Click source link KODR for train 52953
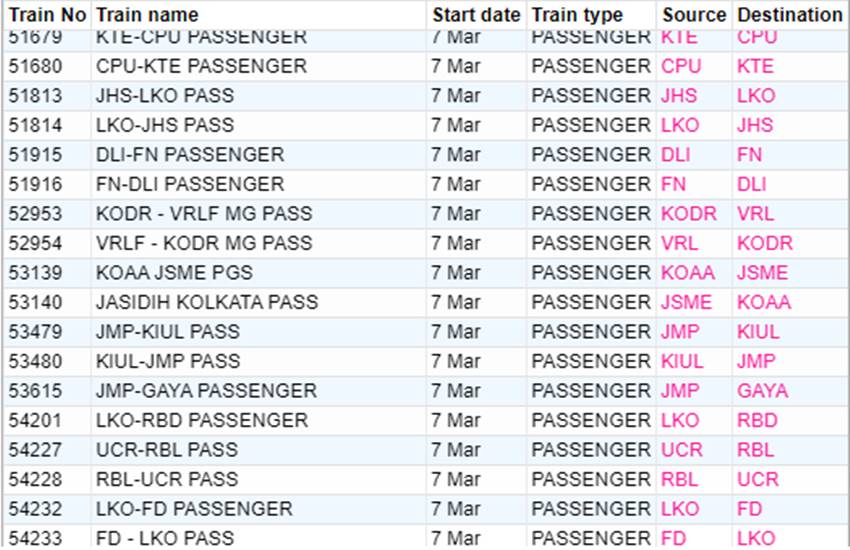The width and height of the screenshot is (850, 550). pos(690,214)
